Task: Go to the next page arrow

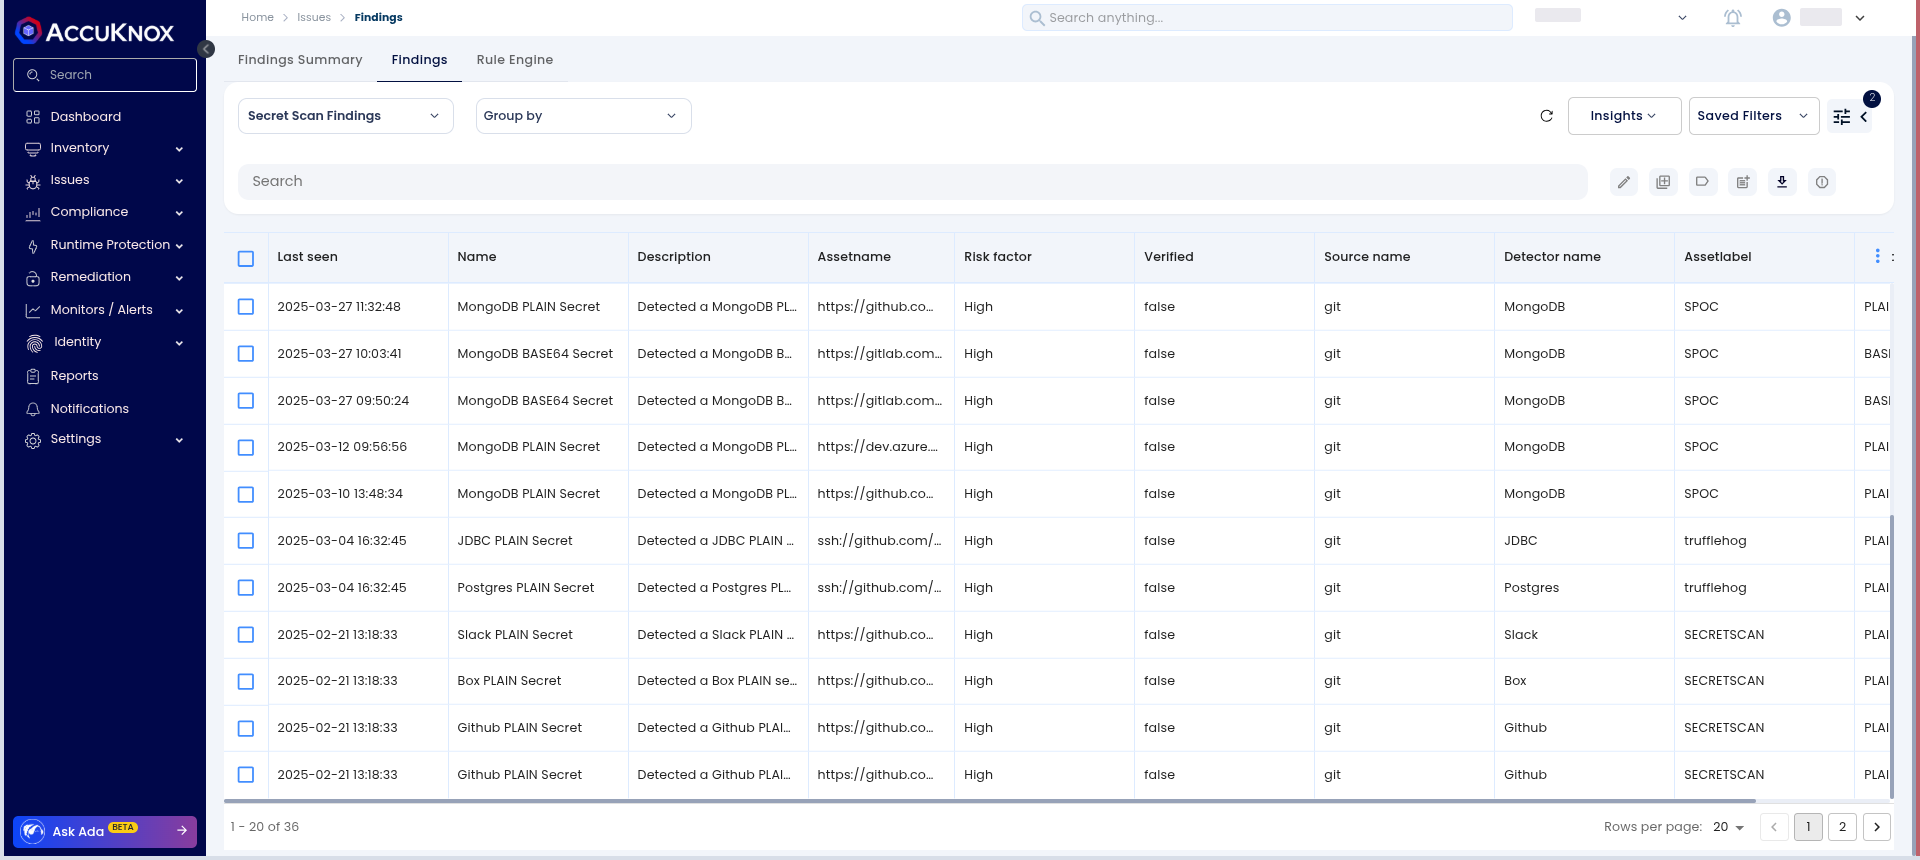Action: click(1877, 827)
